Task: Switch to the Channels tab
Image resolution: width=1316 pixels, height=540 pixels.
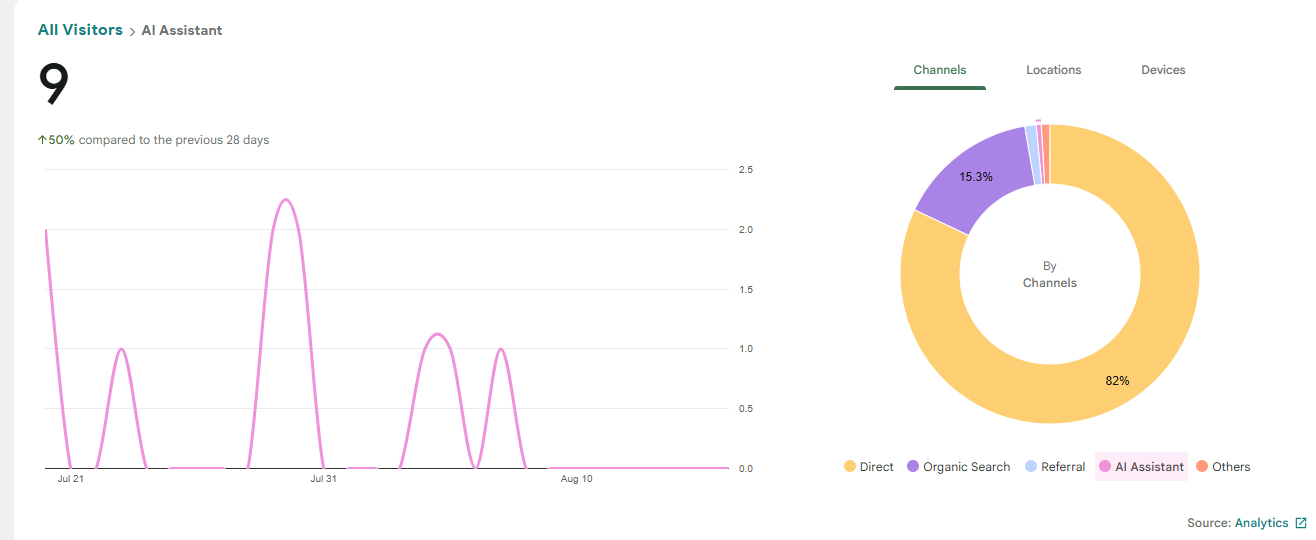Action: [x=940, y=70]
